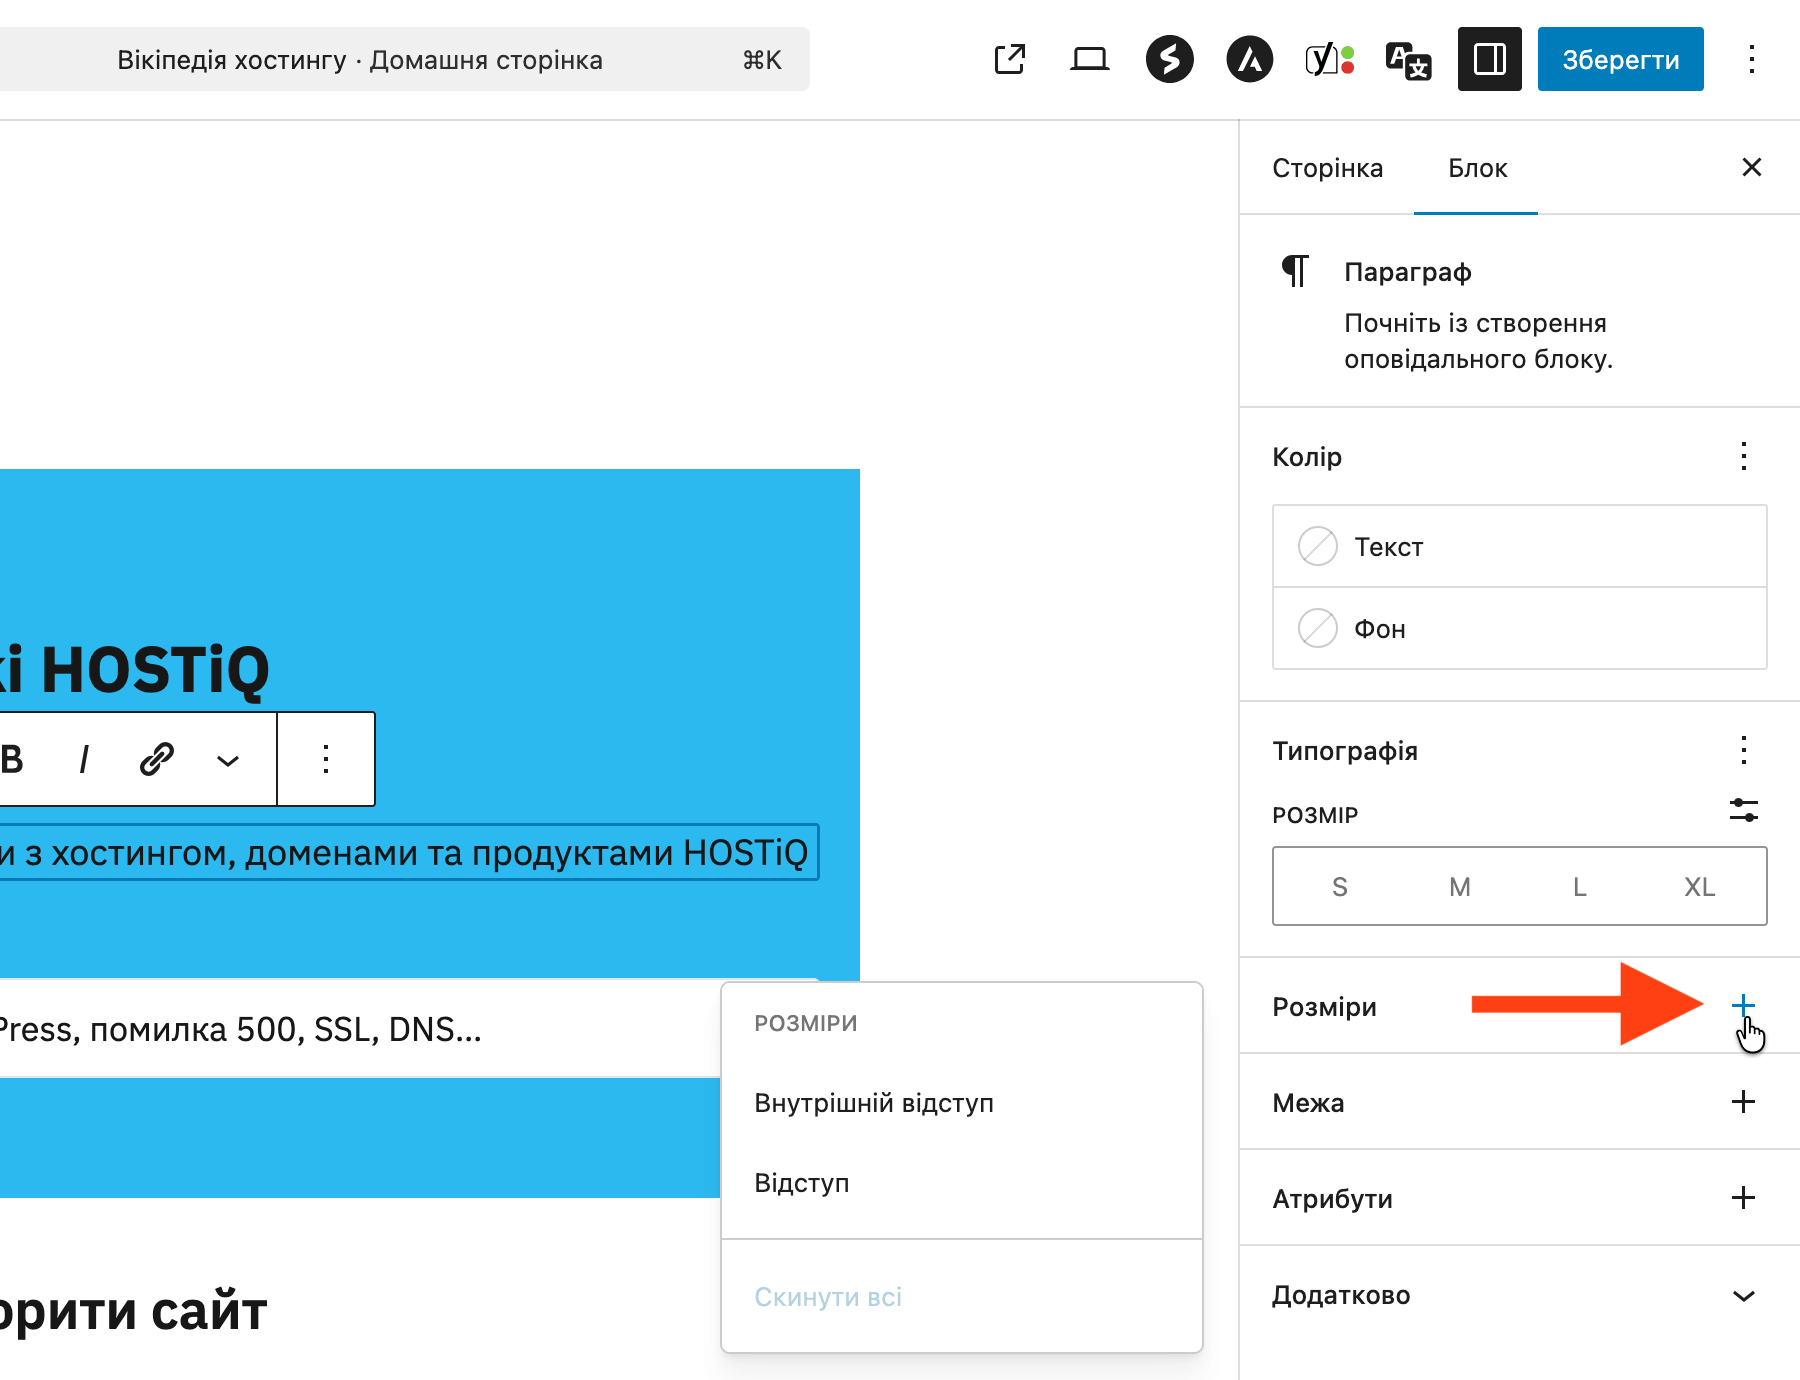The width and height of the screenshot is (1800, 1380).
Task: Switch to the Блок tab
Action: (1477, 168)
